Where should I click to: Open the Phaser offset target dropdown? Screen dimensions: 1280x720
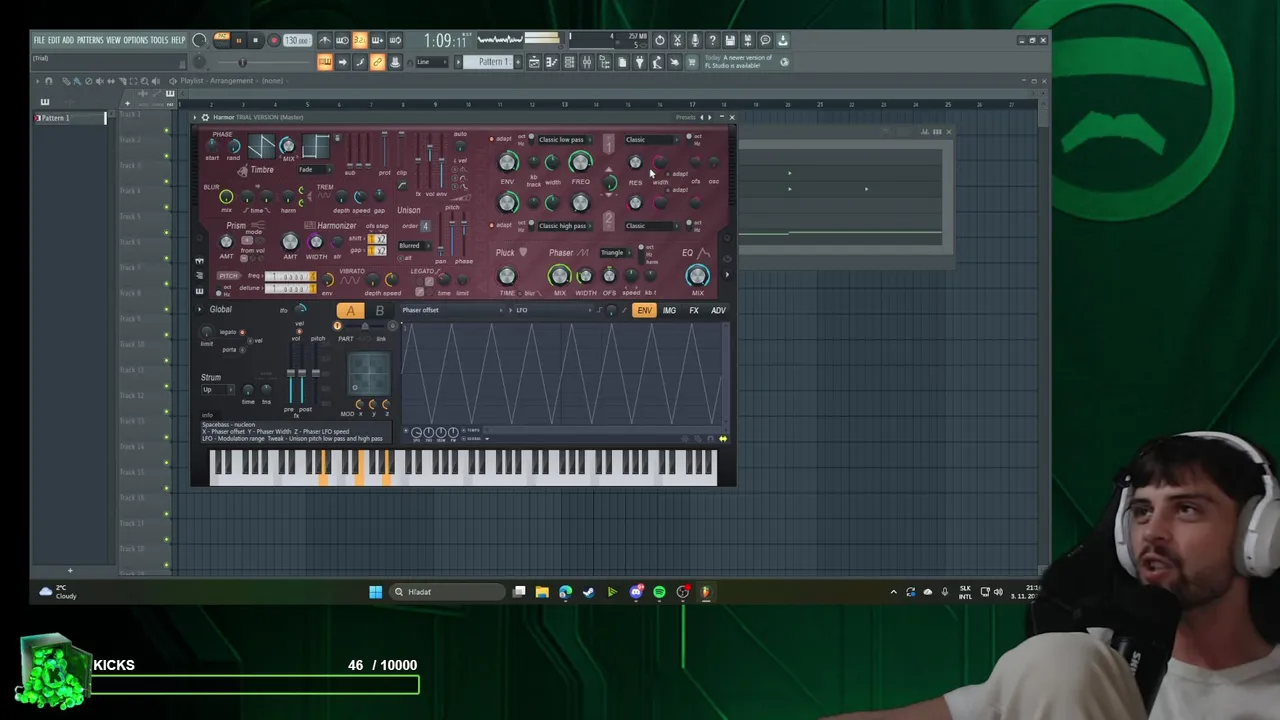tap(453, 310)
